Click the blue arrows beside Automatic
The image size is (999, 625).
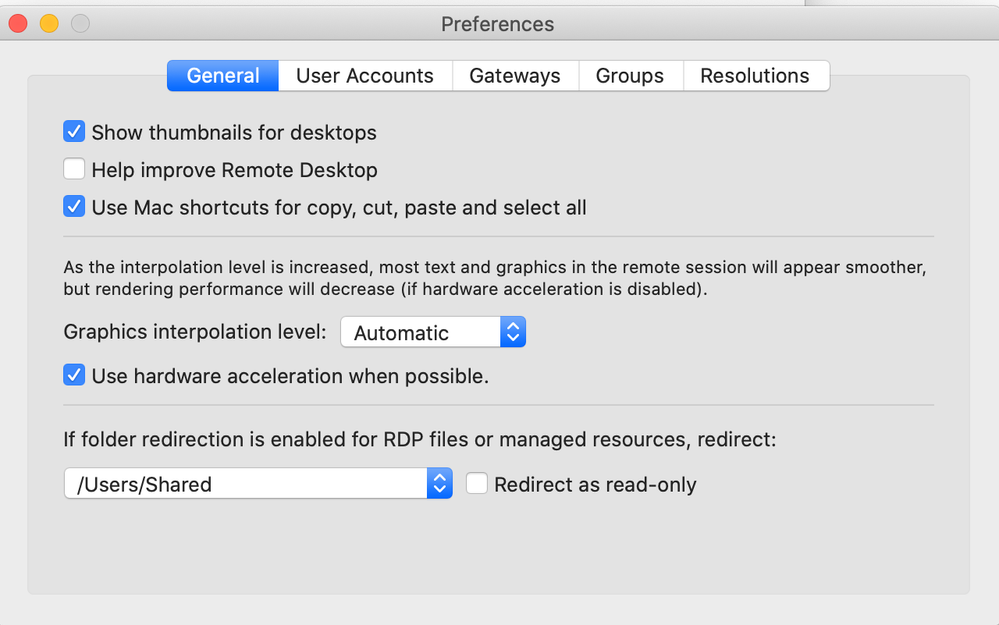click(x=513, y=332)
